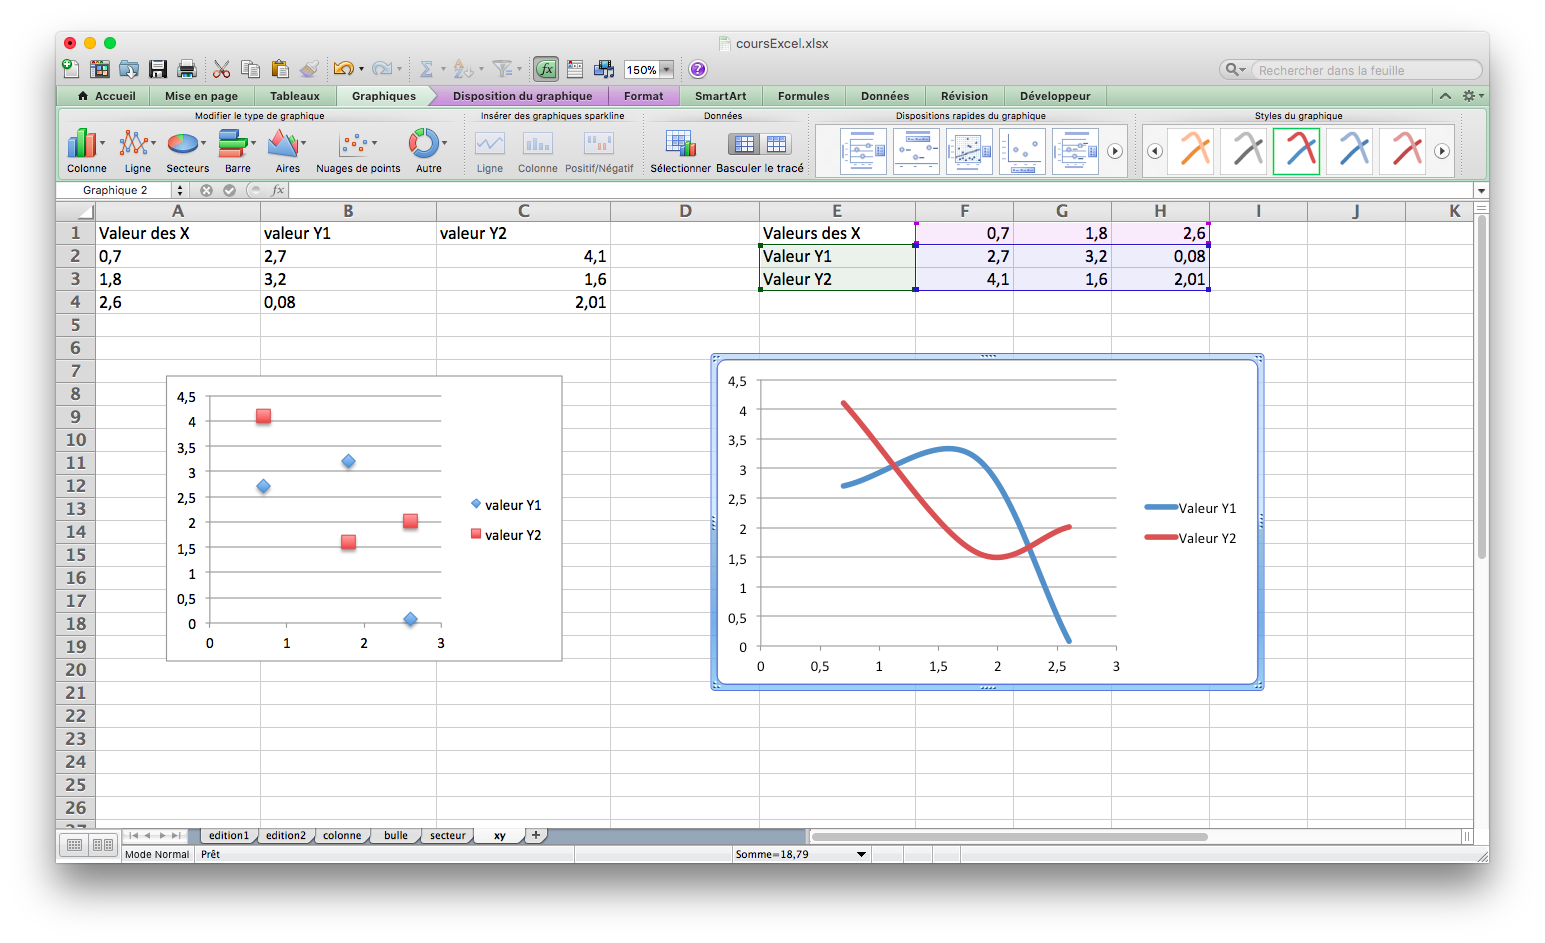The width and height of the screenshot is (1545, 943).
Task: Expand the Somme status bar dropdown
Action: [x=861, y=855]
